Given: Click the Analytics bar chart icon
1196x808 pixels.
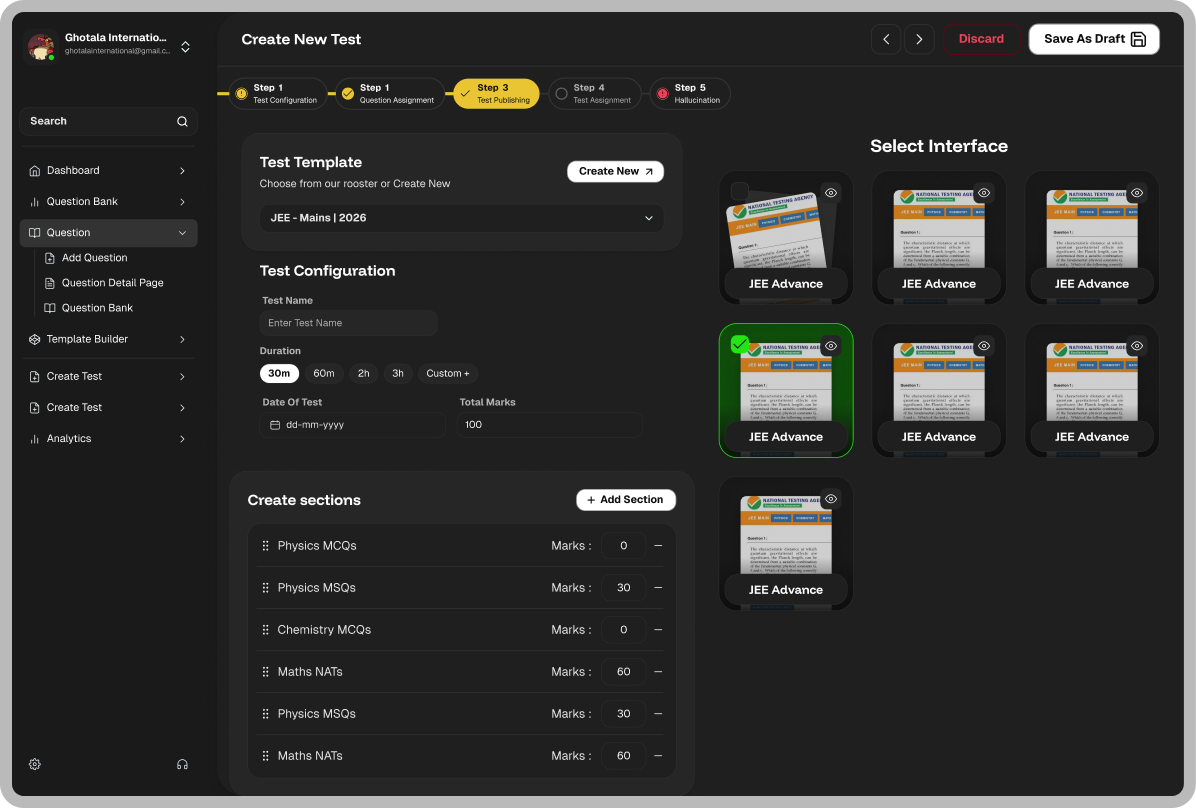Looking at the screenshot, I should tap(34, 439).
